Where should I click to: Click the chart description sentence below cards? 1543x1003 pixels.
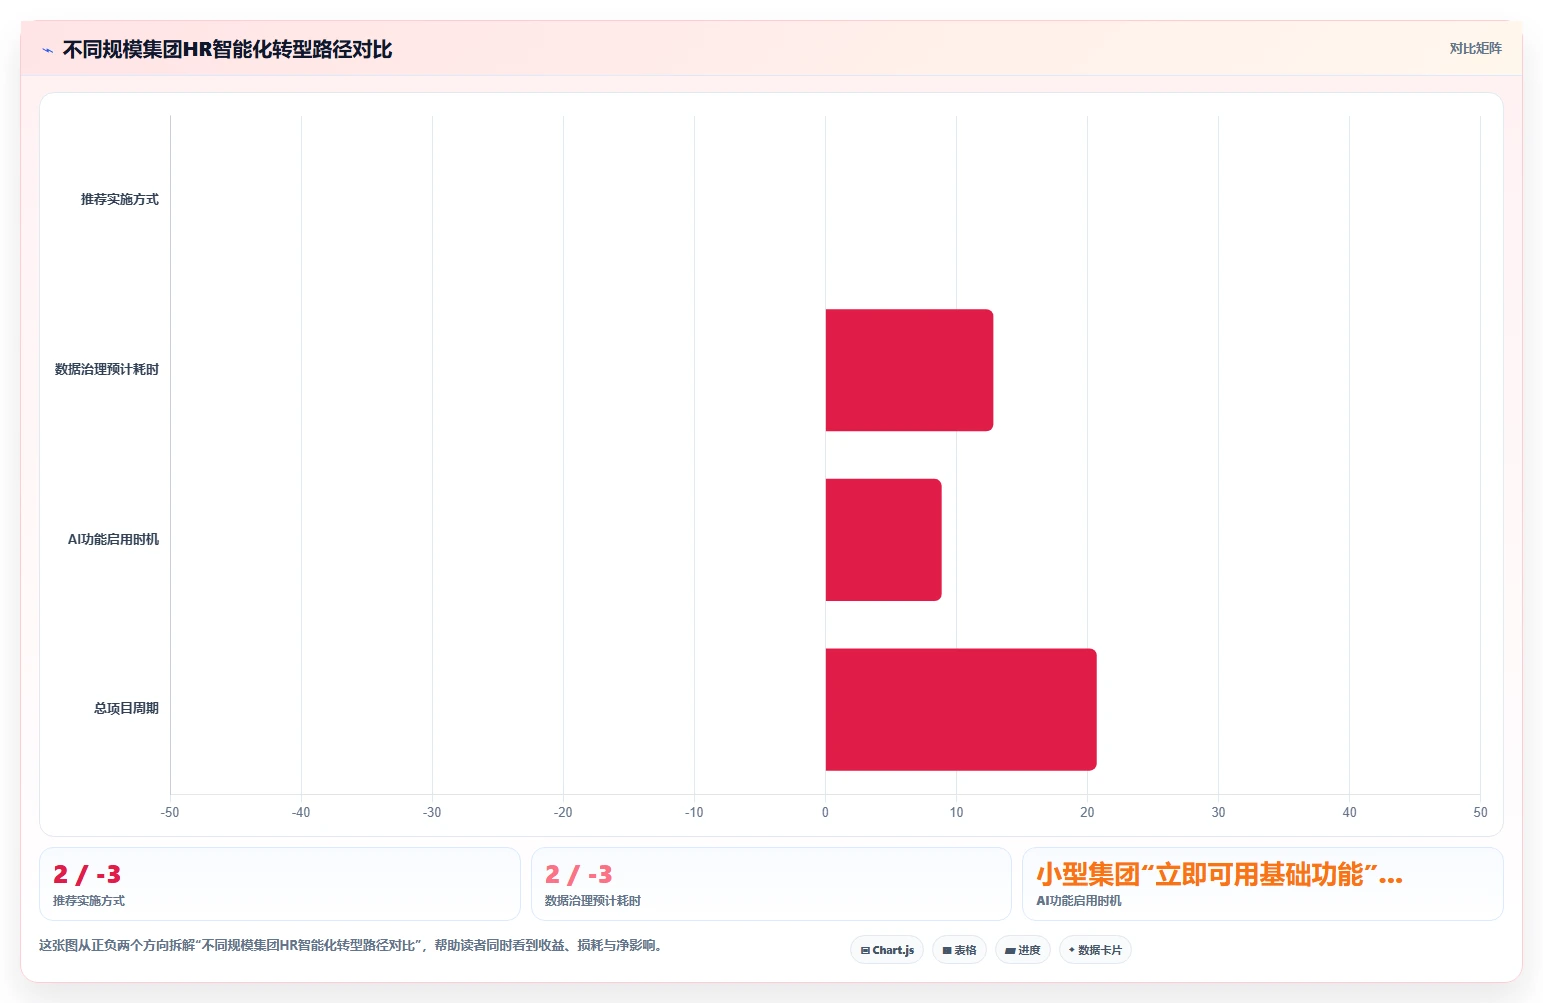352,945
